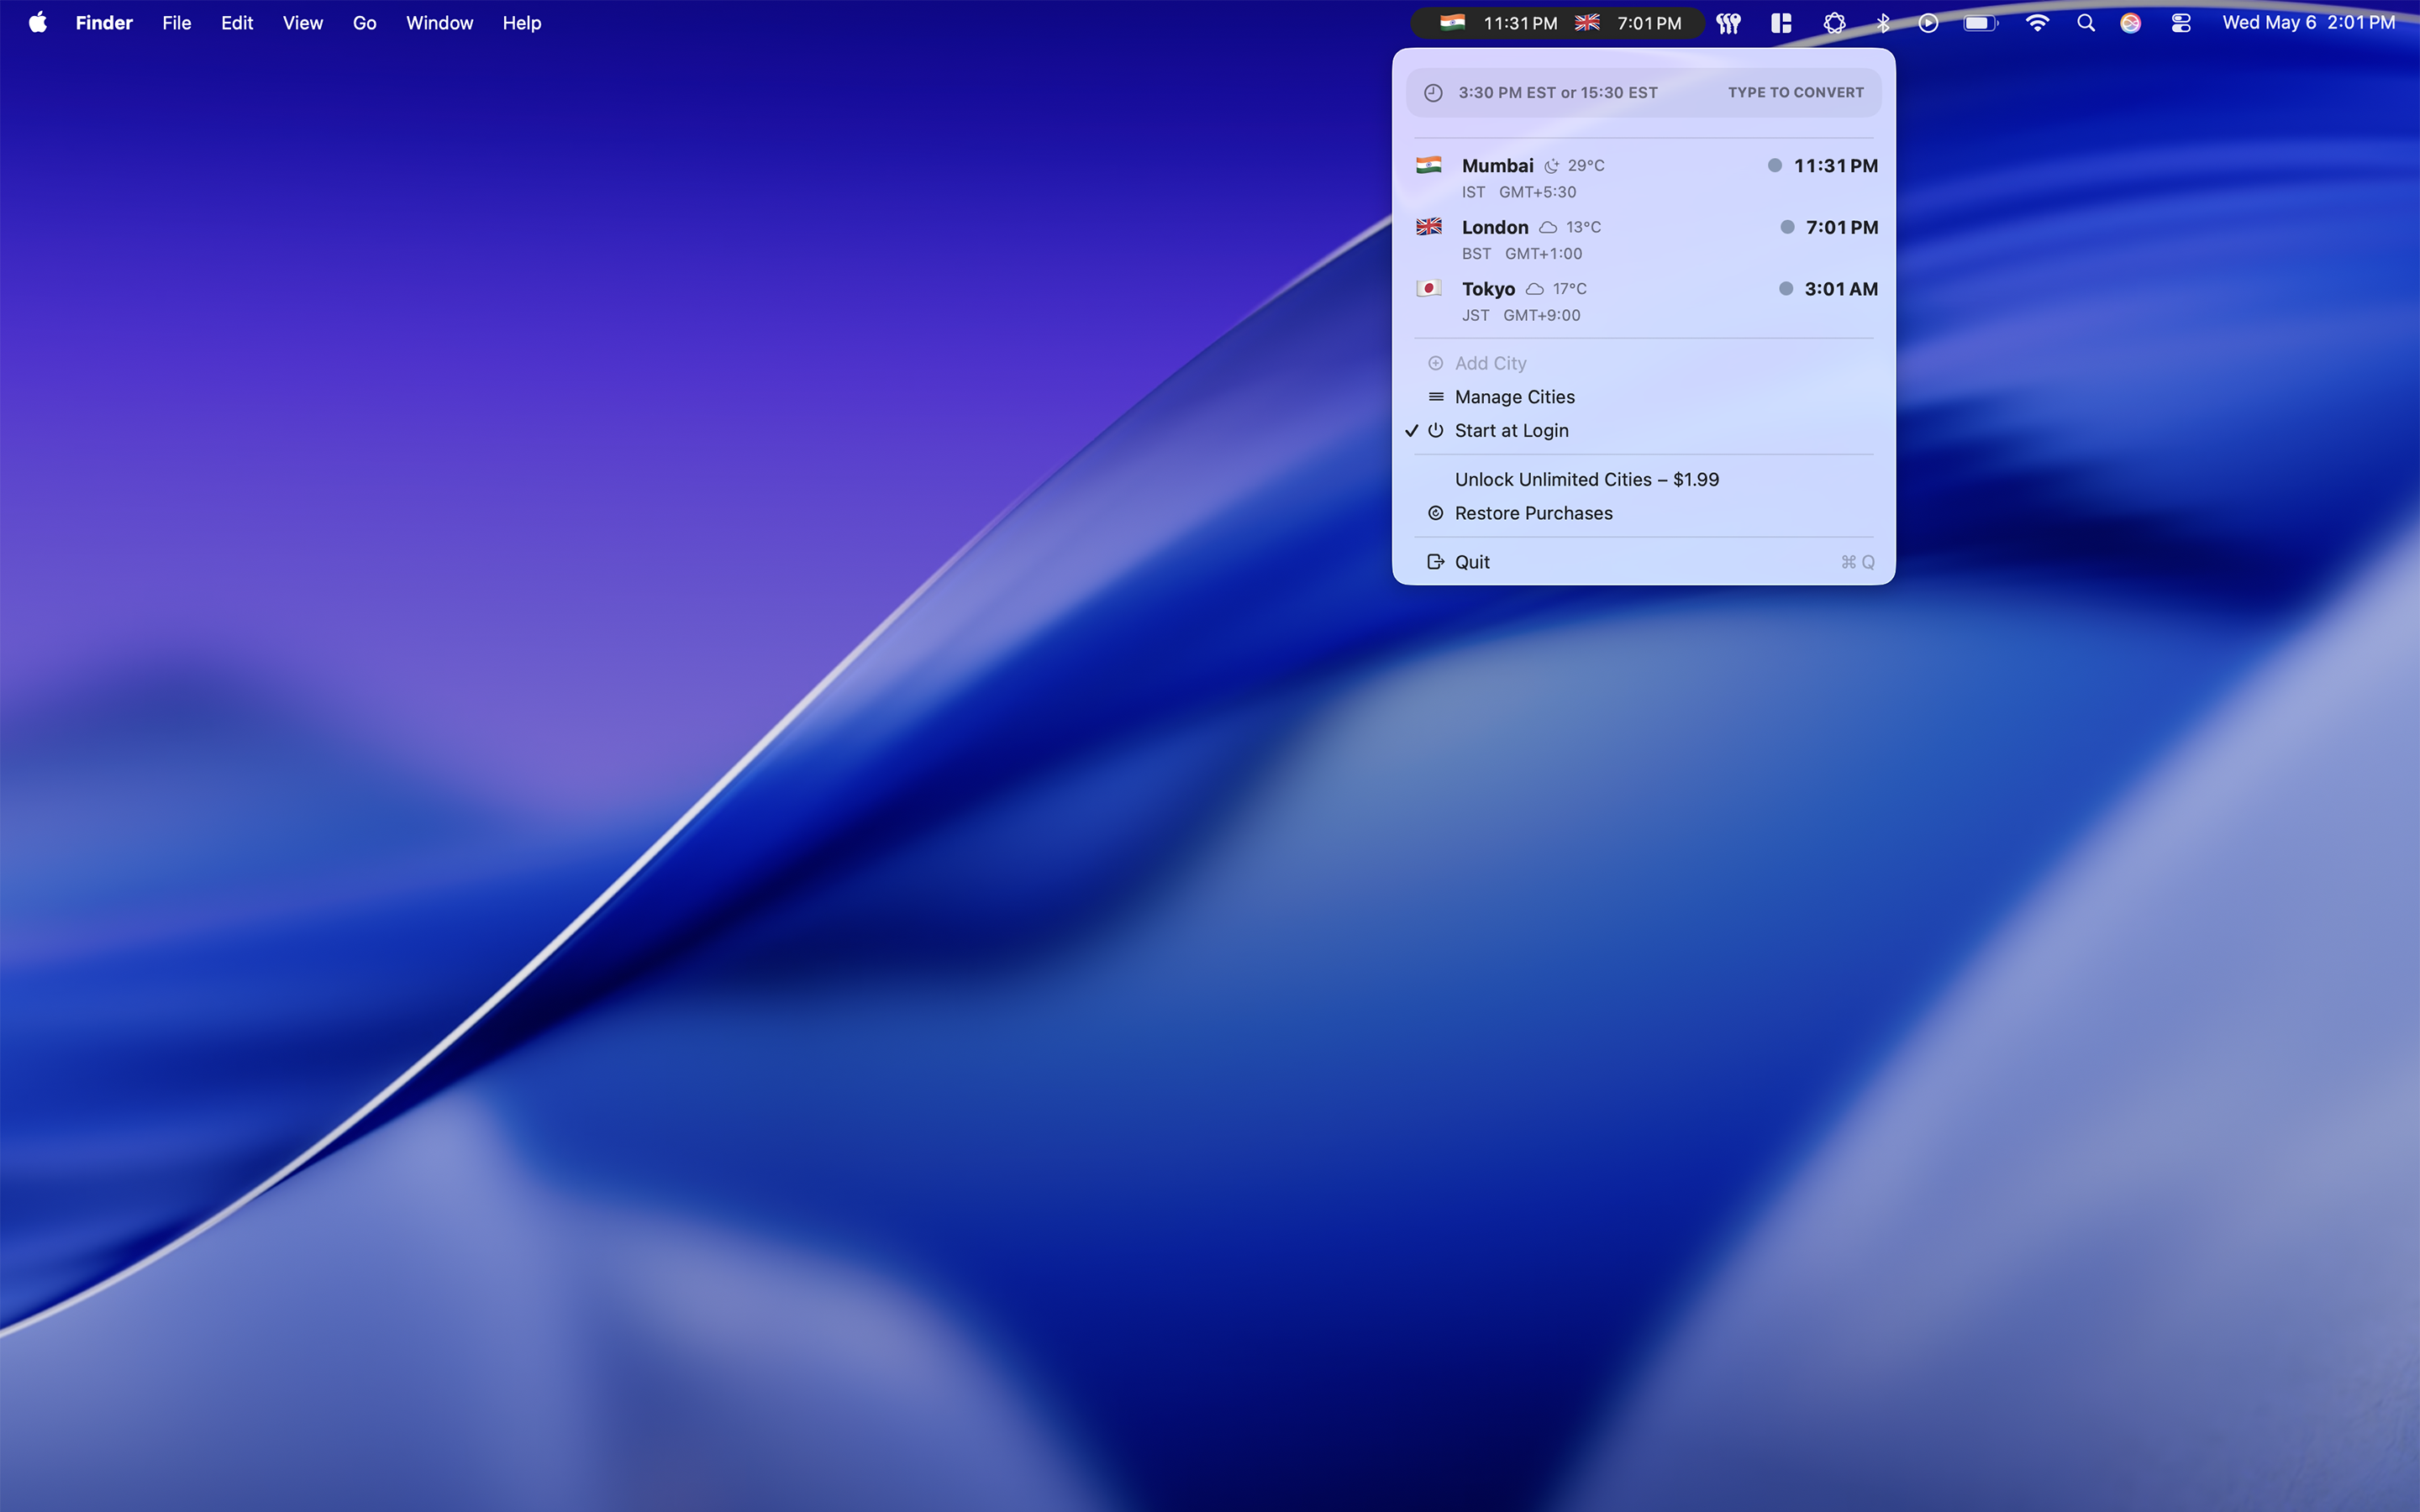Click 11:31 PM in the menu bar
The image size is (2420, 1512).
click(1520, 23)
